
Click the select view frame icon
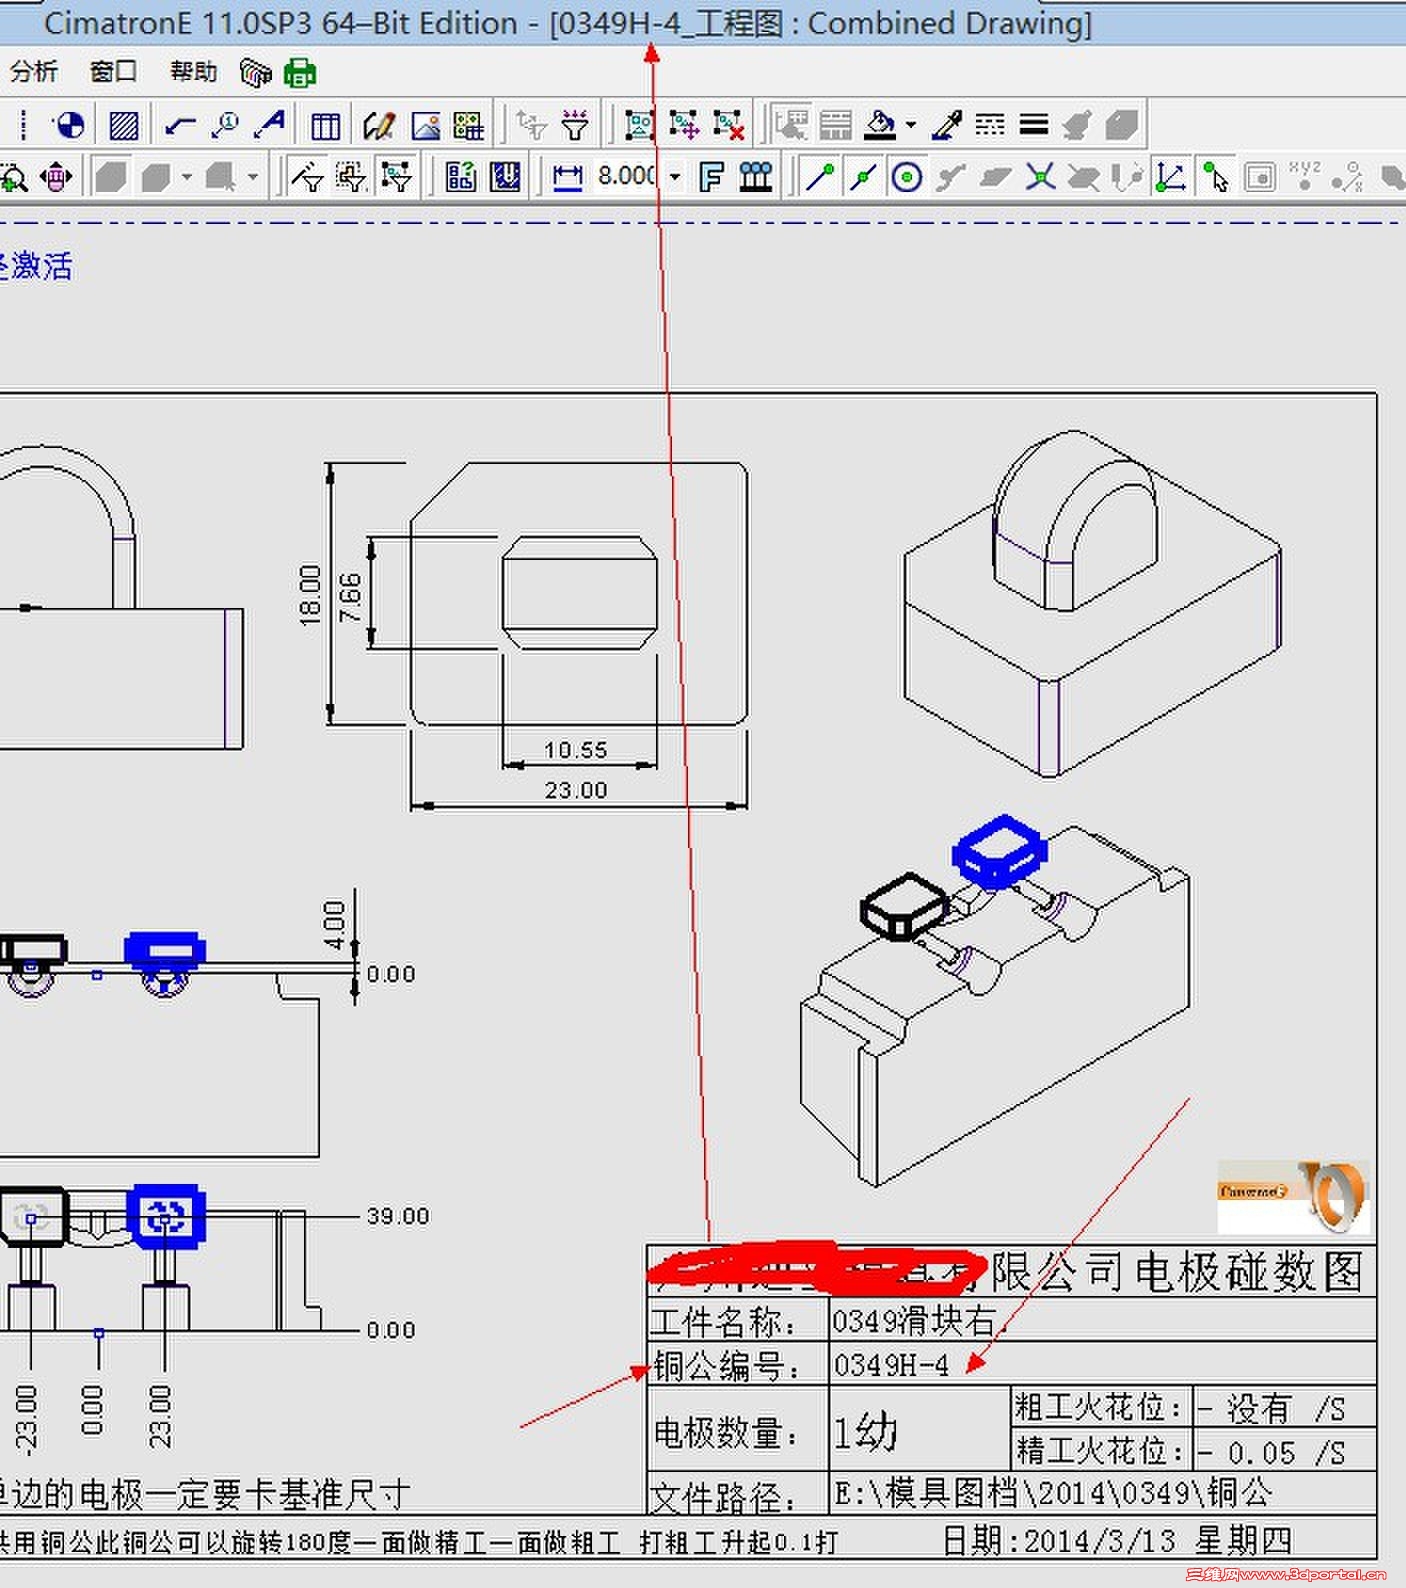[x=639, y=125]
